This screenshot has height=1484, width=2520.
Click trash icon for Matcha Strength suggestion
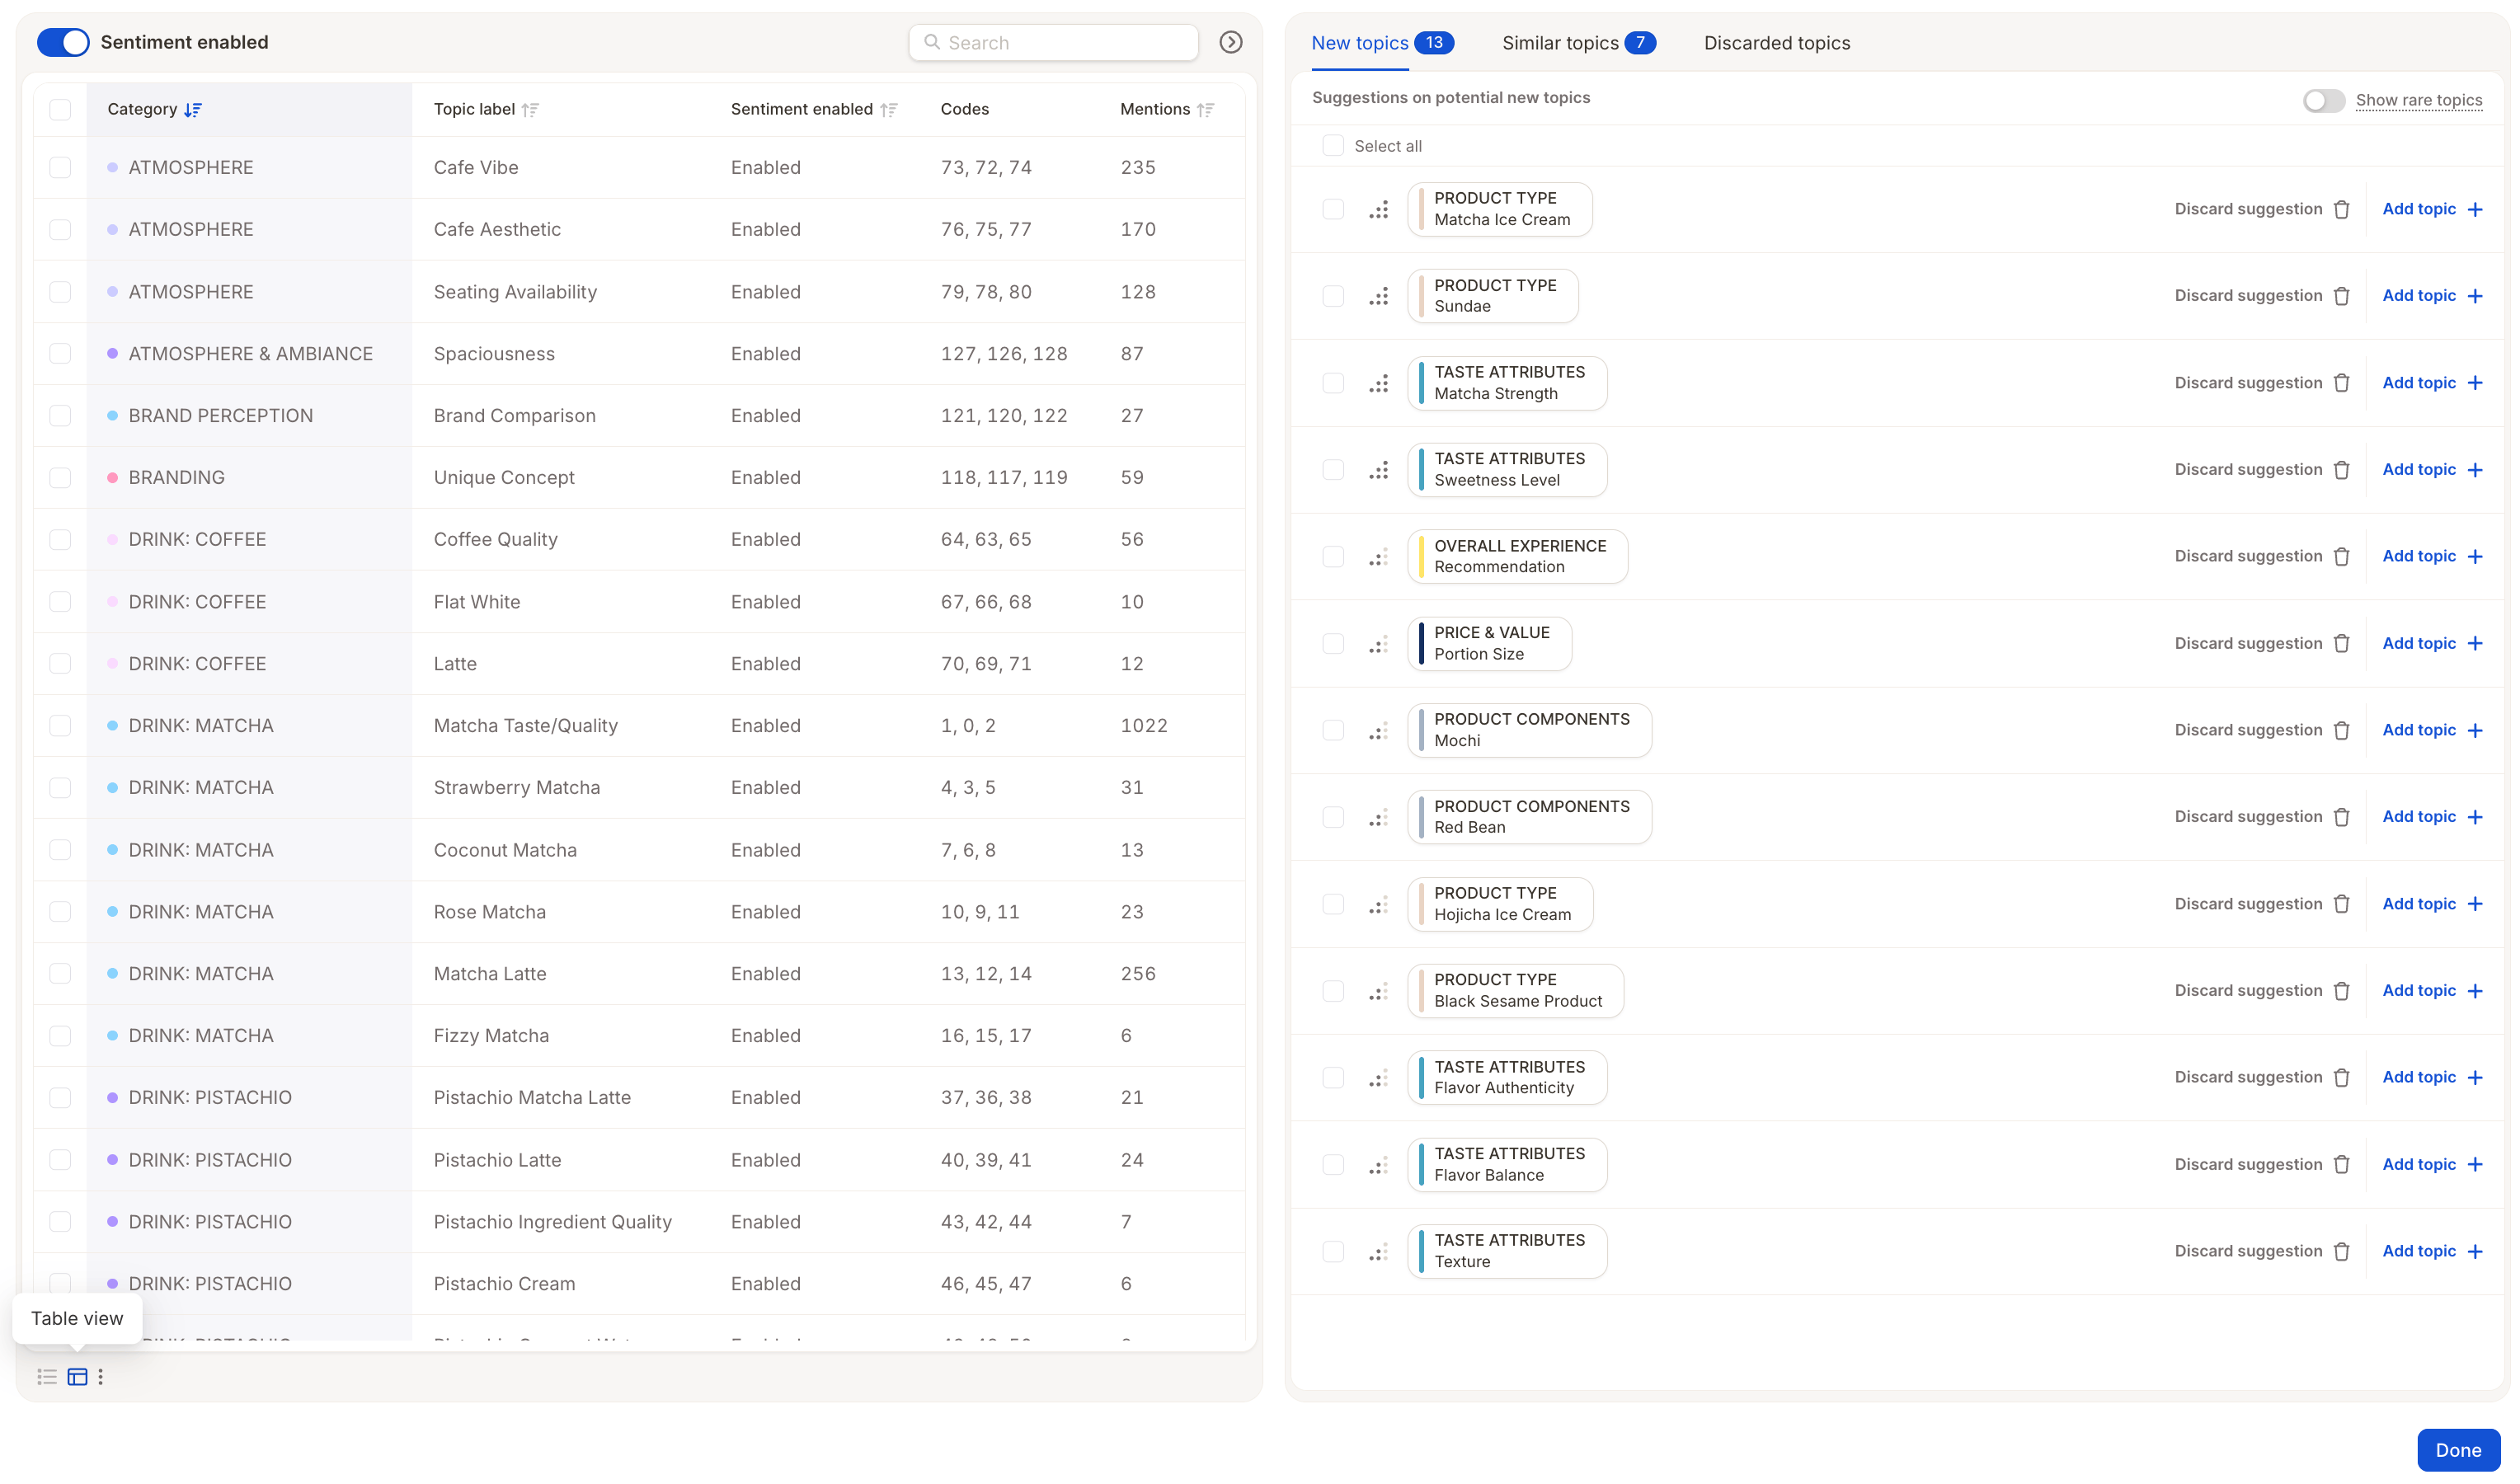click(x=2341, y=383)
